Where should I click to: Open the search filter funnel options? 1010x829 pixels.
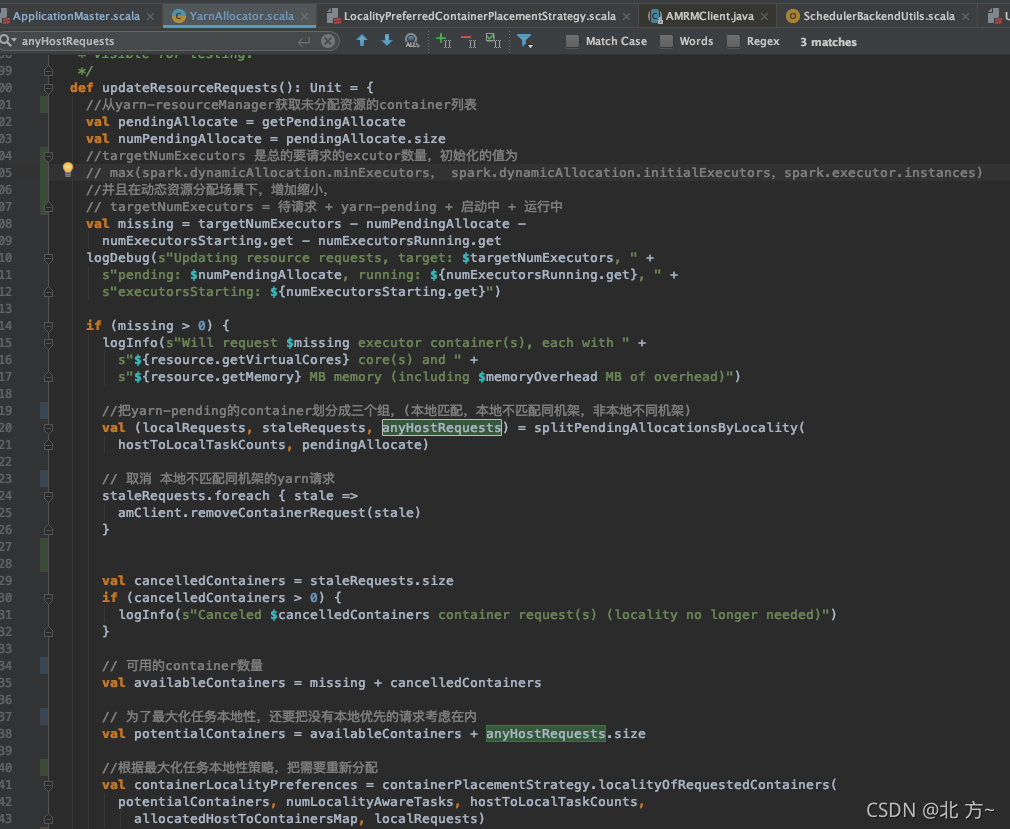point(525,41)
